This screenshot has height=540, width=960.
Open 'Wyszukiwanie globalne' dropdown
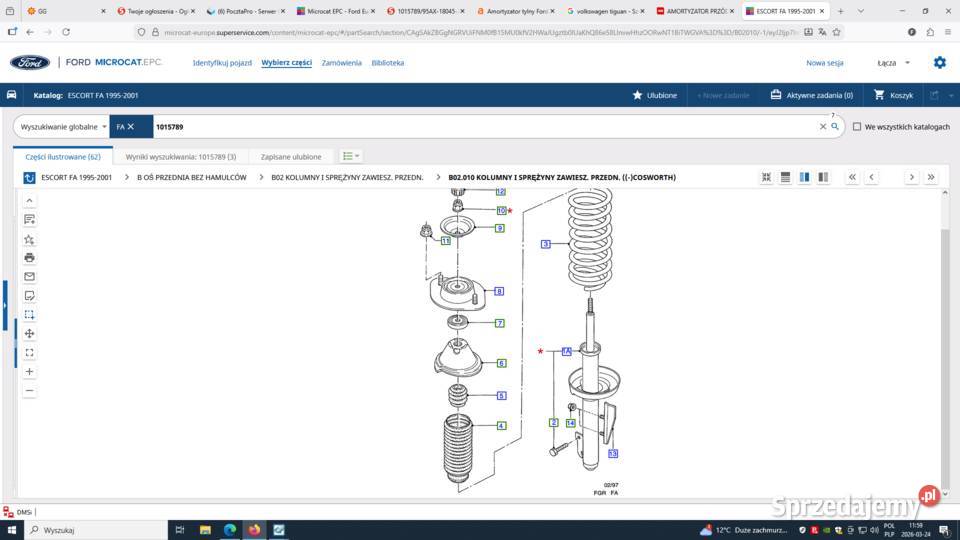pyautogui.click(x=64, y=127)
